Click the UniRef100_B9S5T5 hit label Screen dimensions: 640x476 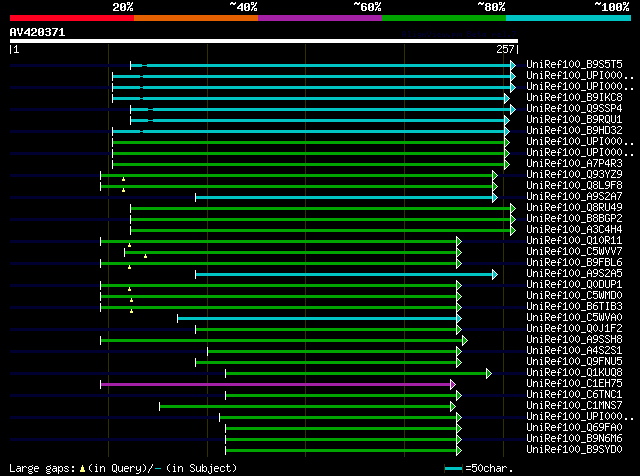[574, 65]
